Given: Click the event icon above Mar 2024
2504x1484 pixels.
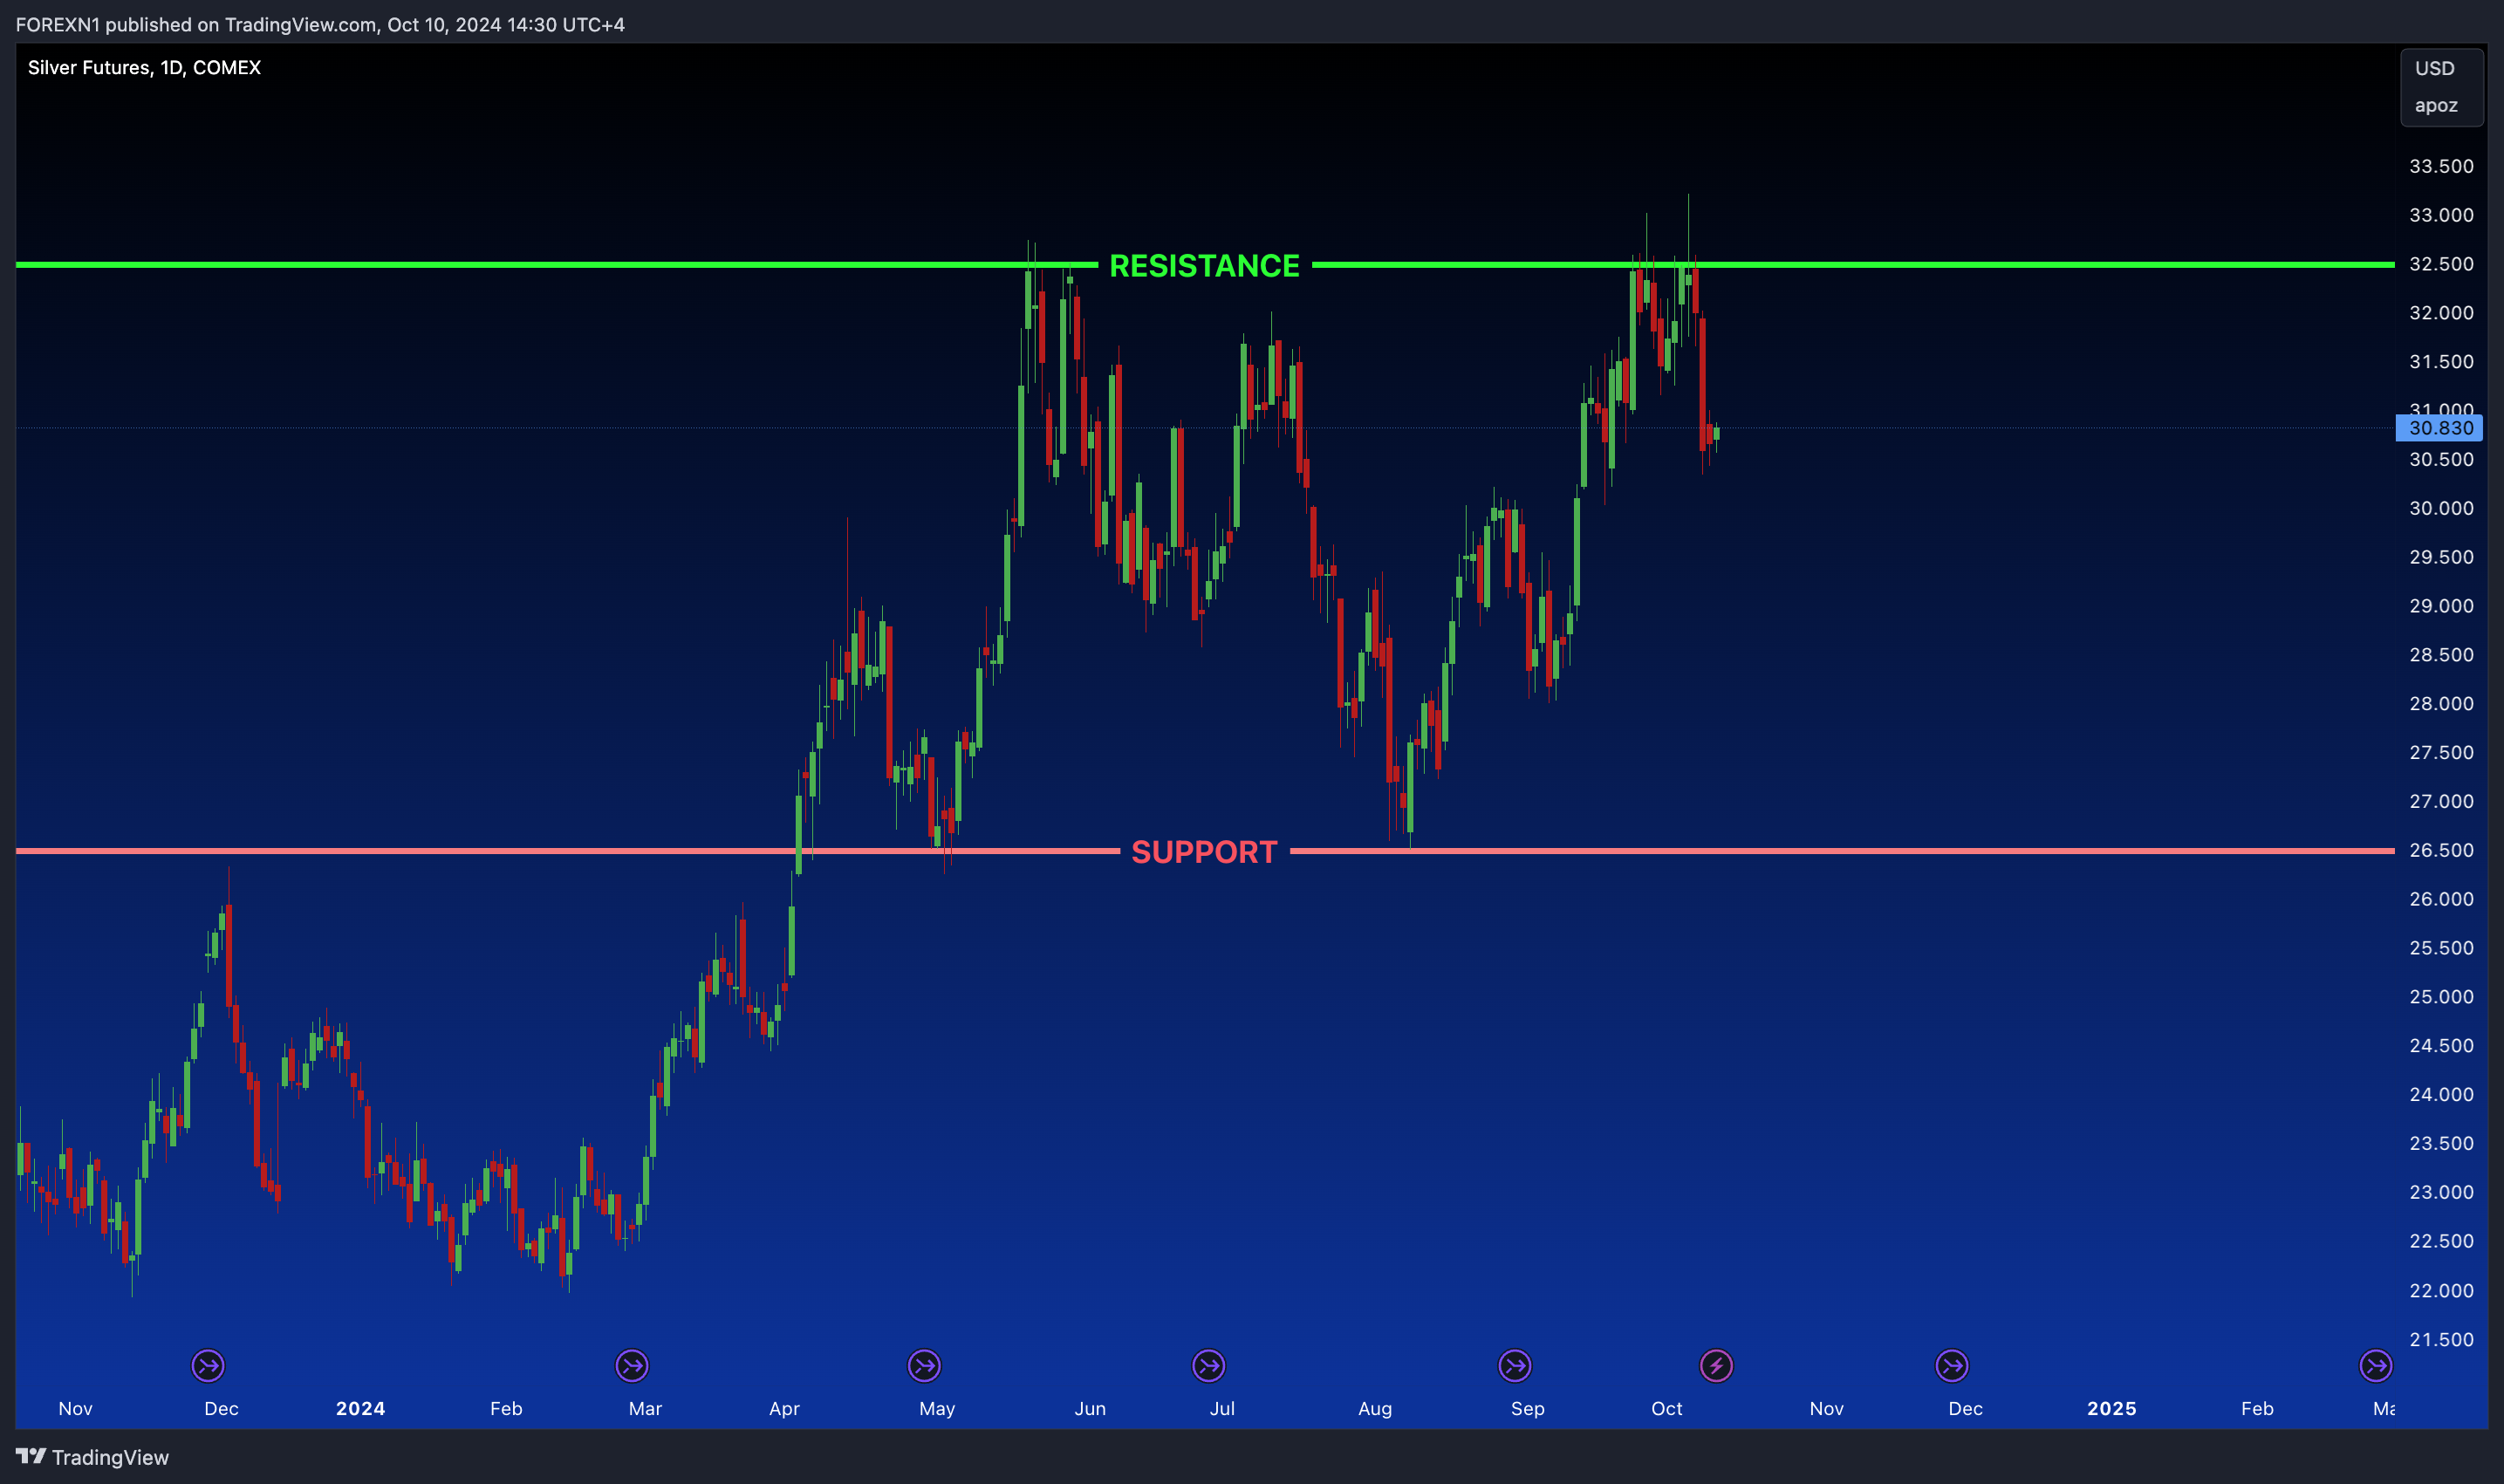Looking at the screenshot, I should pos(632,1365).
